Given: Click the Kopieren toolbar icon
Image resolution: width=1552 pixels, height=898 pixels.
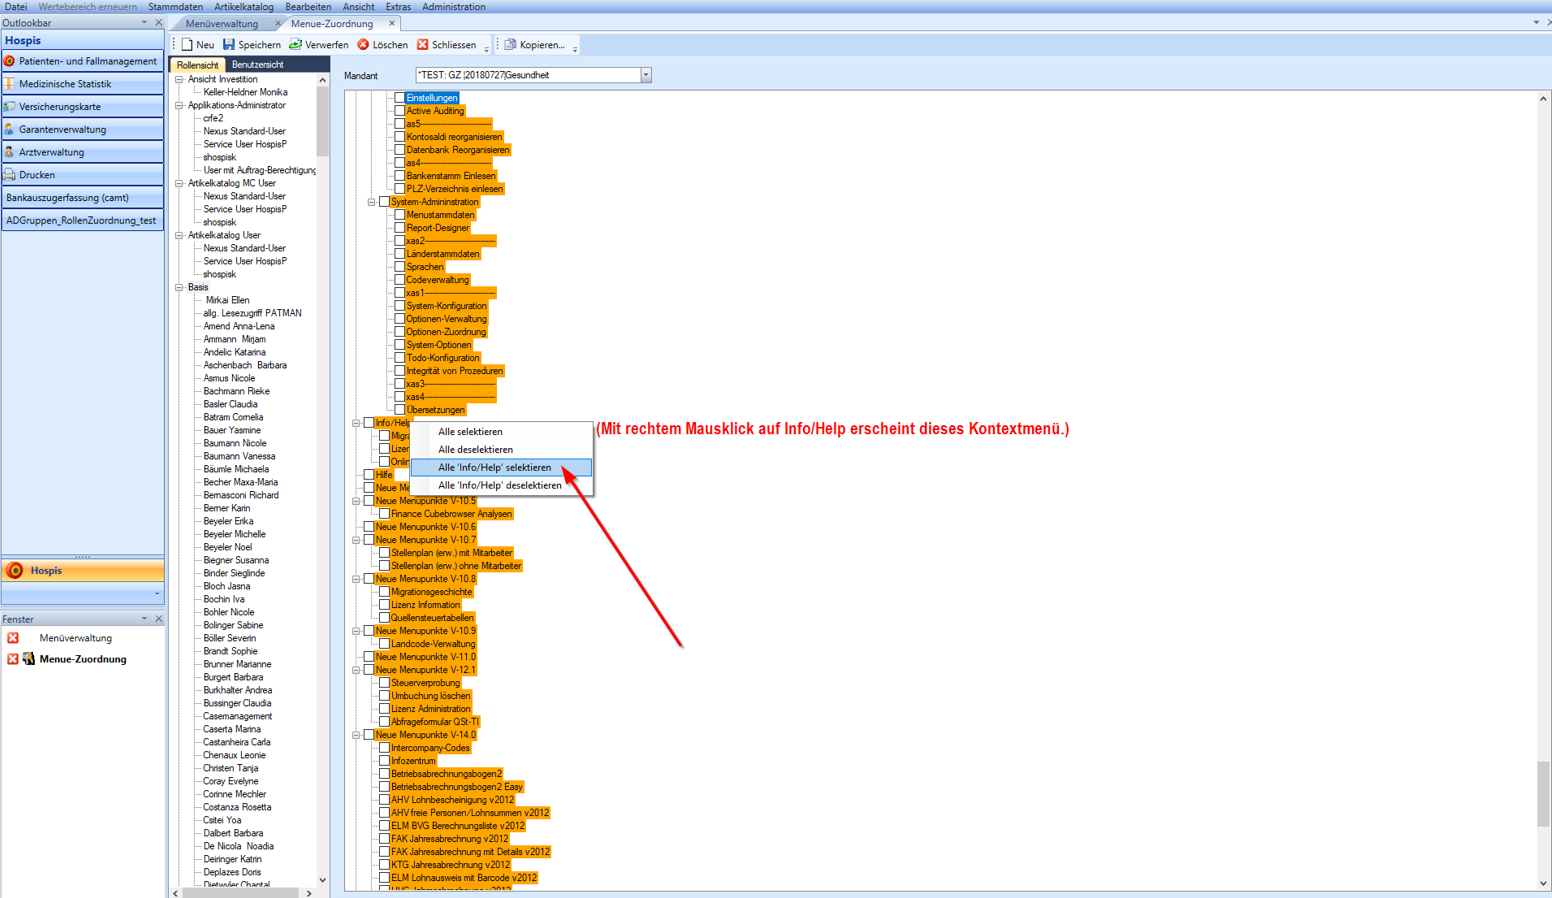Looking at the screenshot, I should (511, 45).
